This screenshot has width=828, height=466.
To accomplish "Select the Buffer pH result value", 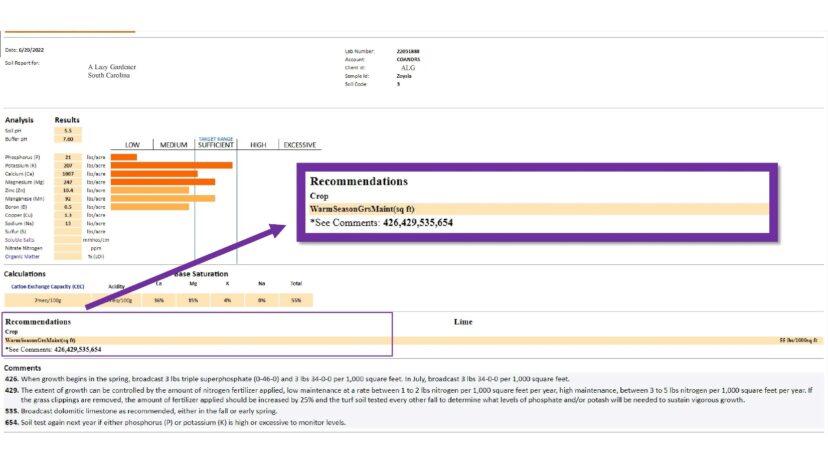I will tap(68, 139).
